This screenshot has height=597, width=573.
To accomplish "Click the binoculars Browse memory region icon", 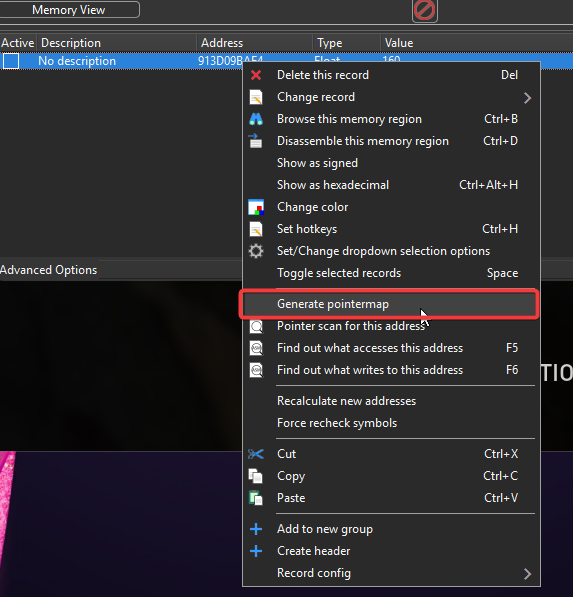I will tap(256, 119).
